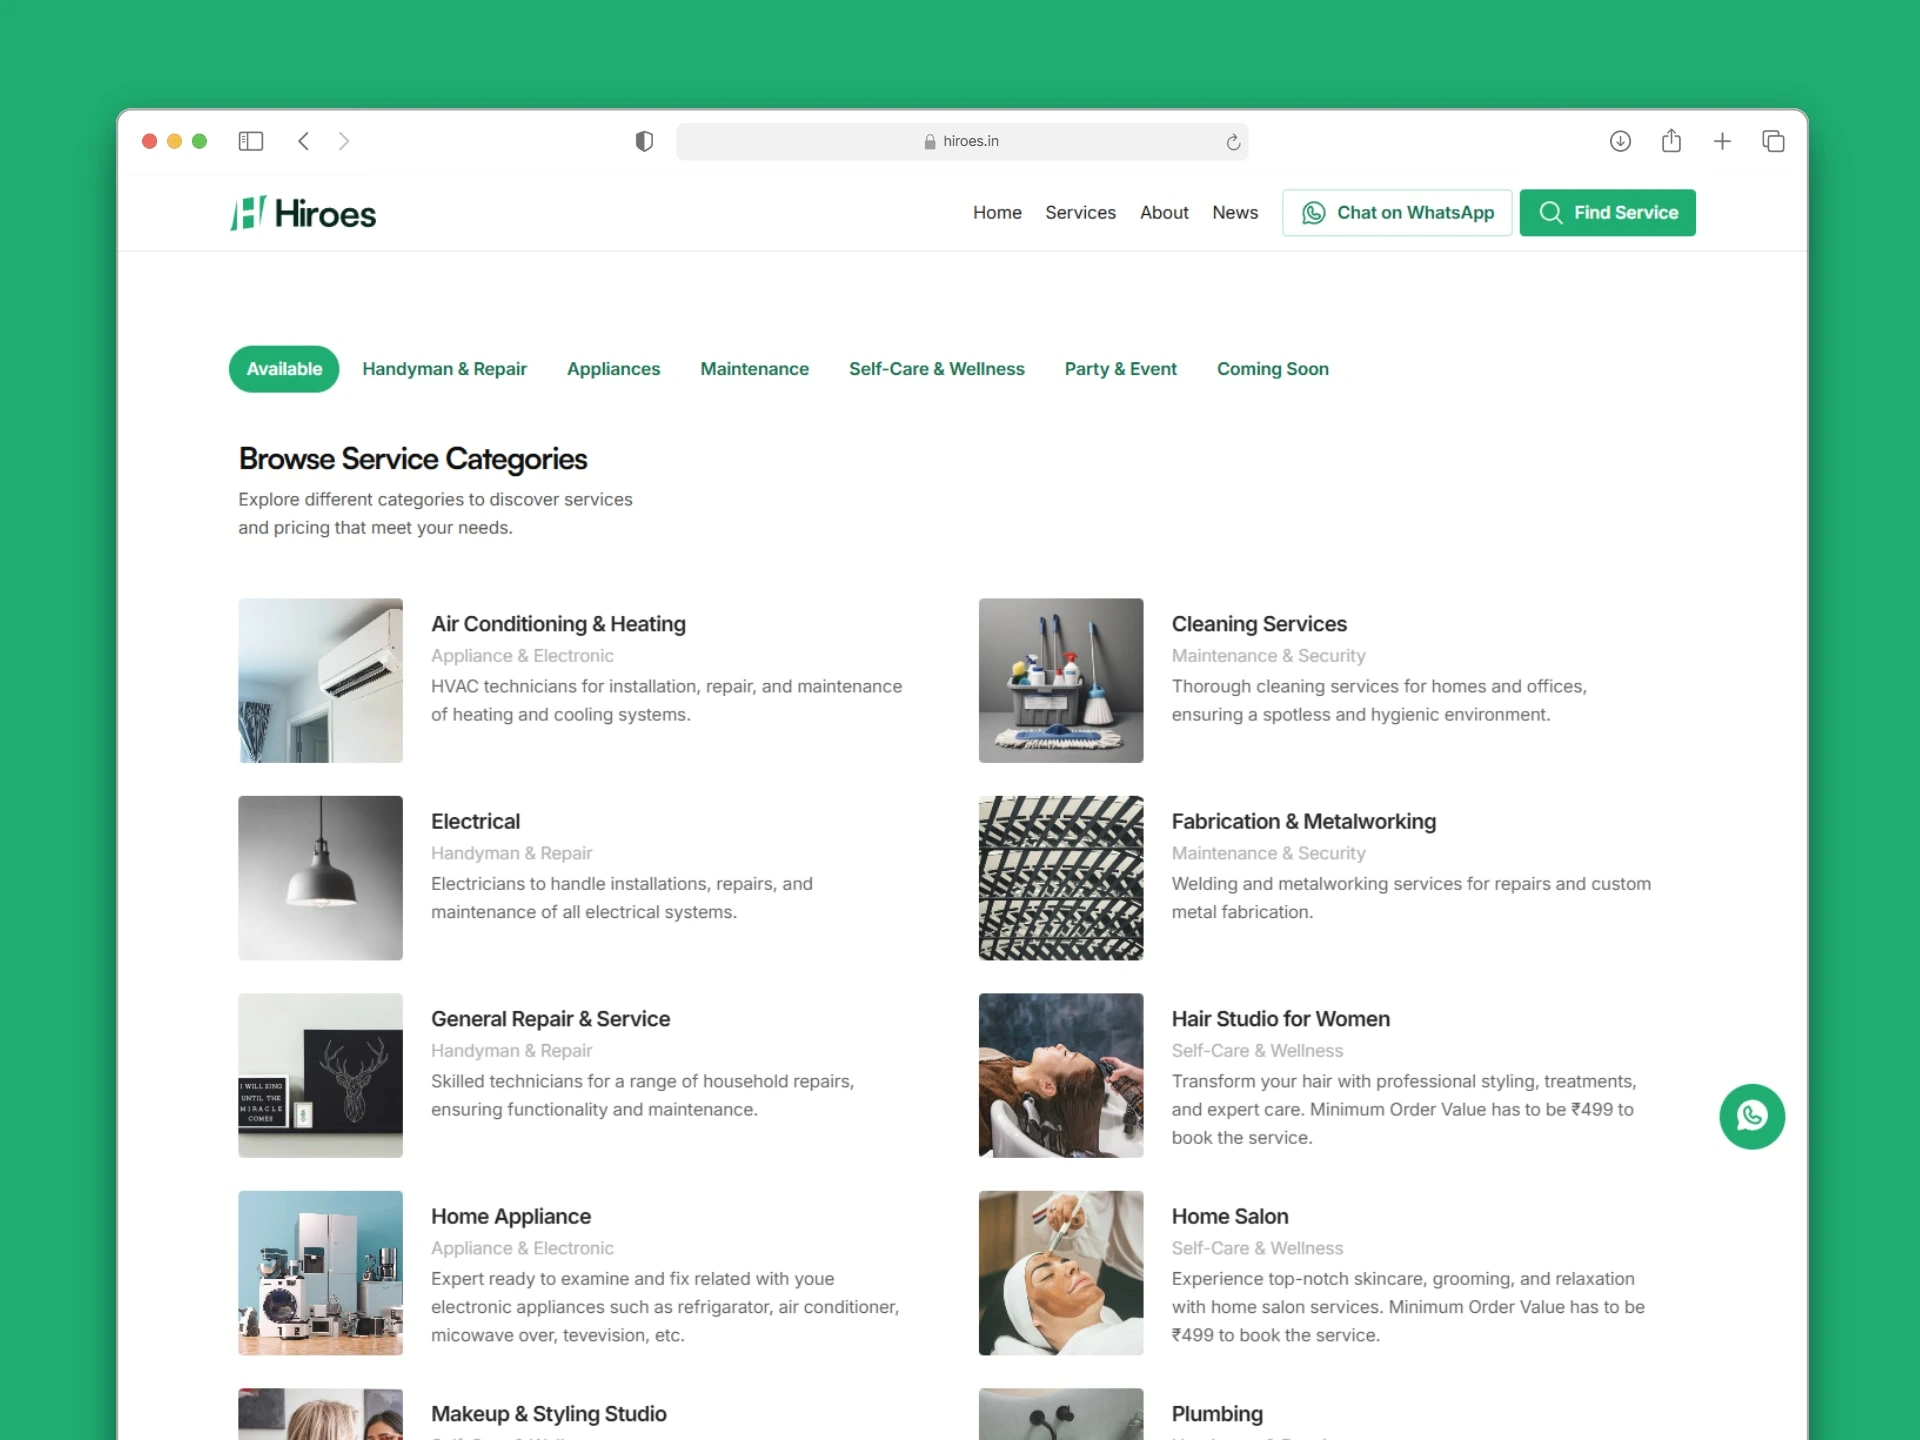The image size is (1920, 1440).
Task: Click the Hiroes logo
Action: tap(302, 212)
